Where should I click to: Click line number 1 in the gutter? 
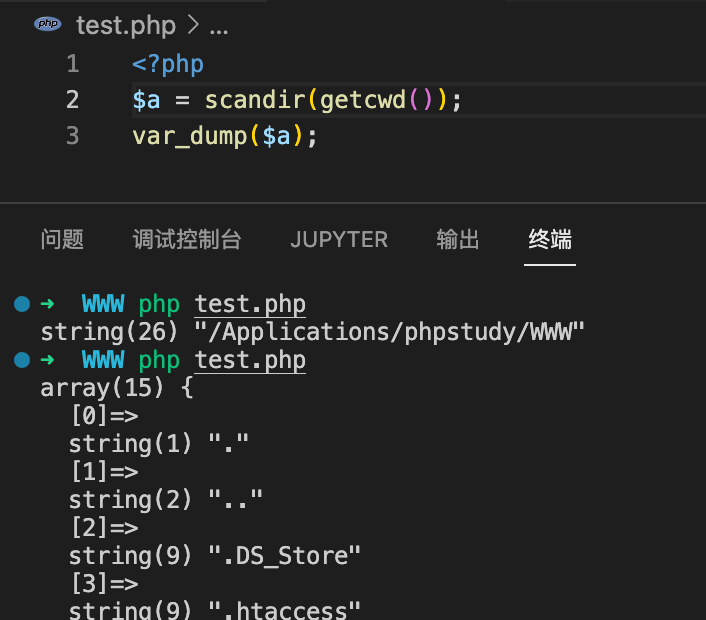73,63
